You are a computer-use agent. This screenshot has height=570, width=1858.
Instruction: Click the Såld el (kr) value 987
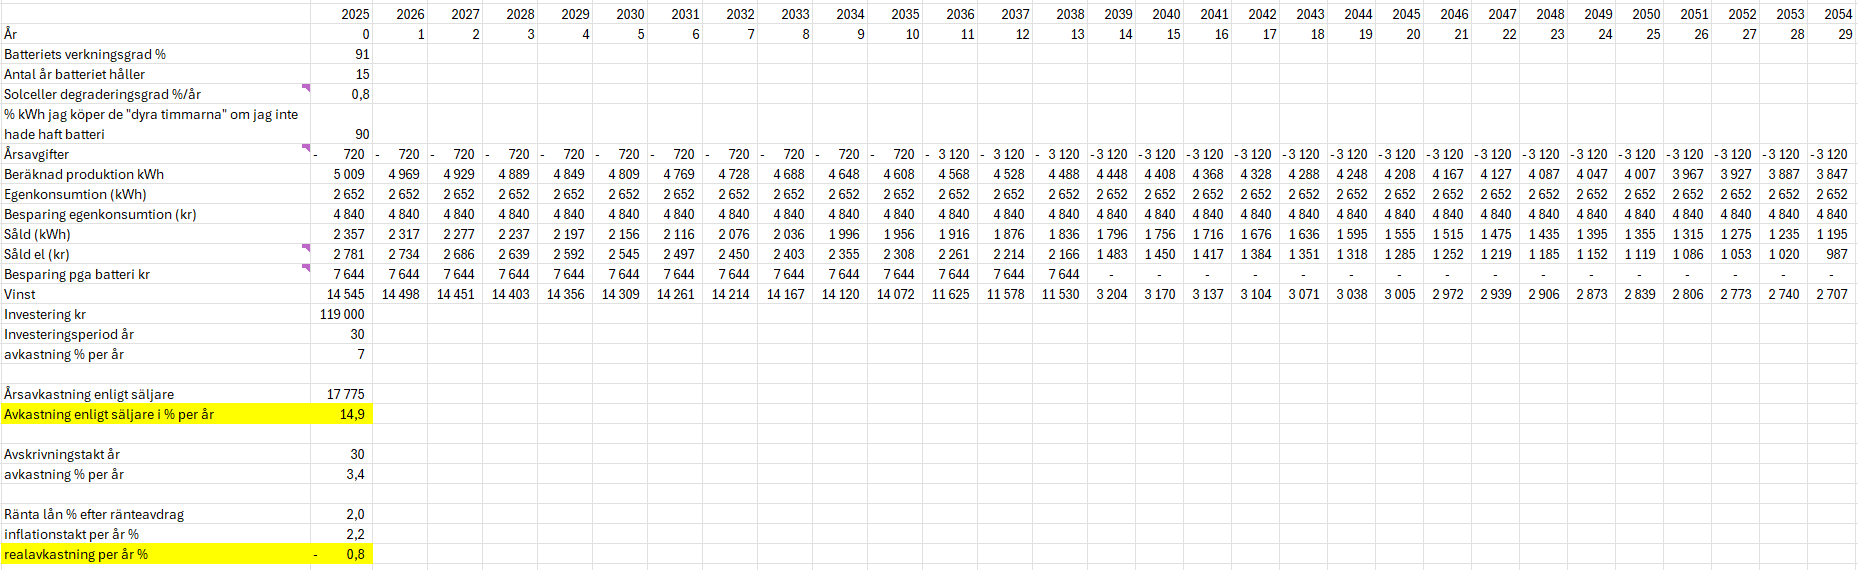(x=1836, y=254)
